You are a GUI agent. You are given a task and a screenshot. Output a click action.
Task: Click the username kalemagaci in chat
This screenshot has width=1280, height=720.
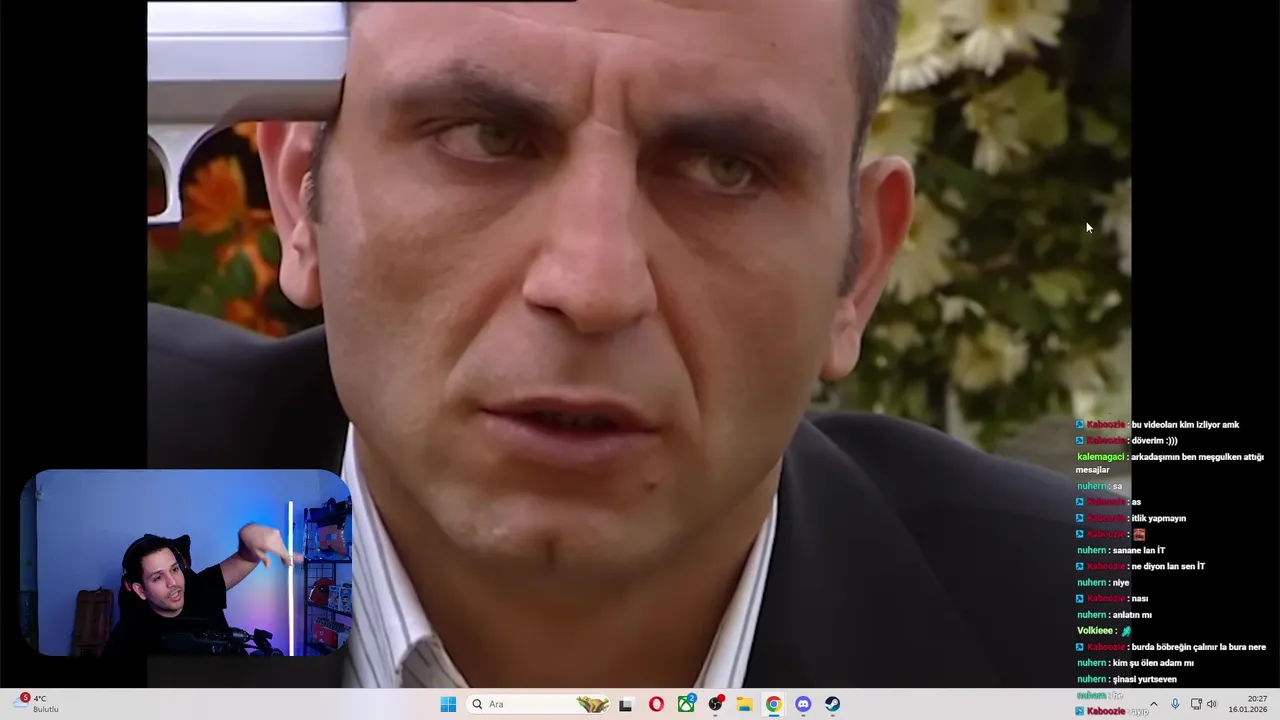click(1101, 456)
